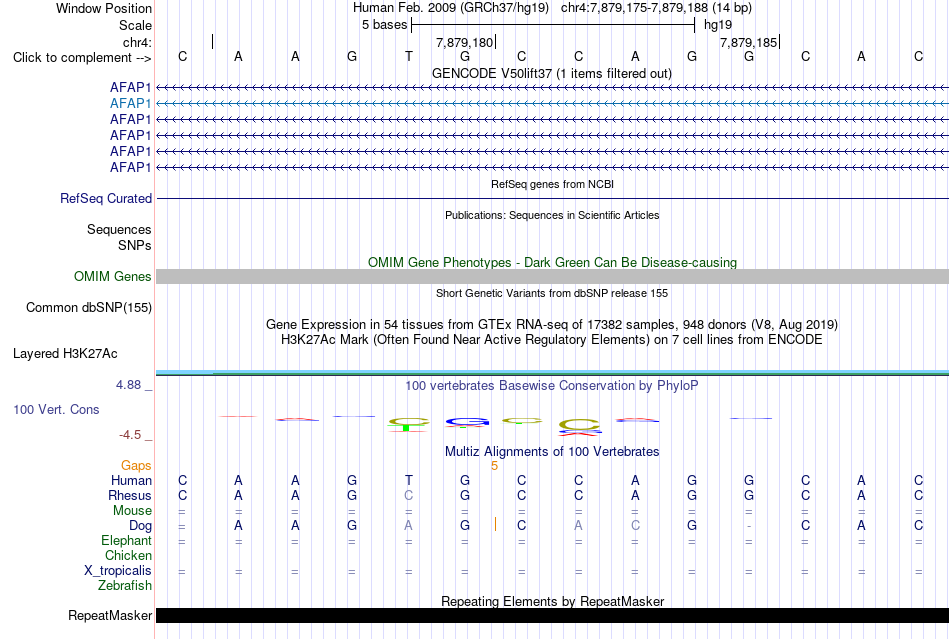Select the Window Position label

coord(104,8)
